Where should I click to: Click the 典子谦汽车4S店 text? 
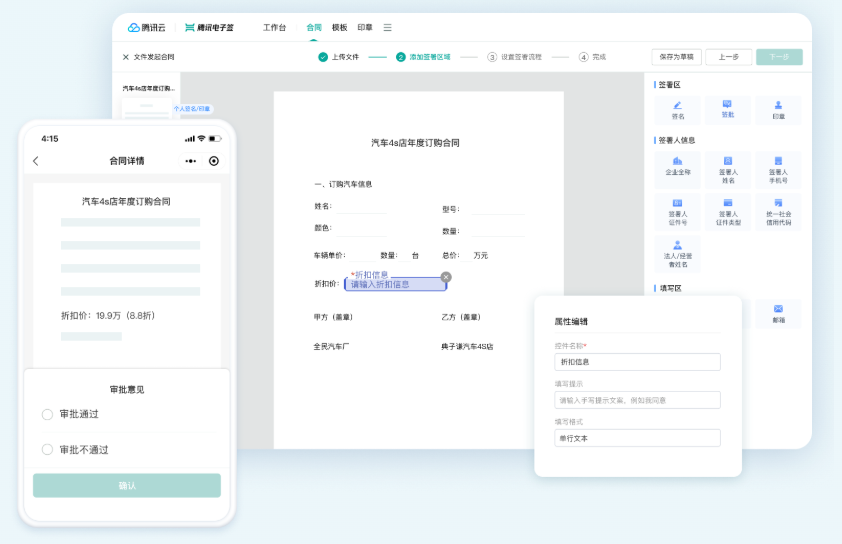tap(467, 347)
